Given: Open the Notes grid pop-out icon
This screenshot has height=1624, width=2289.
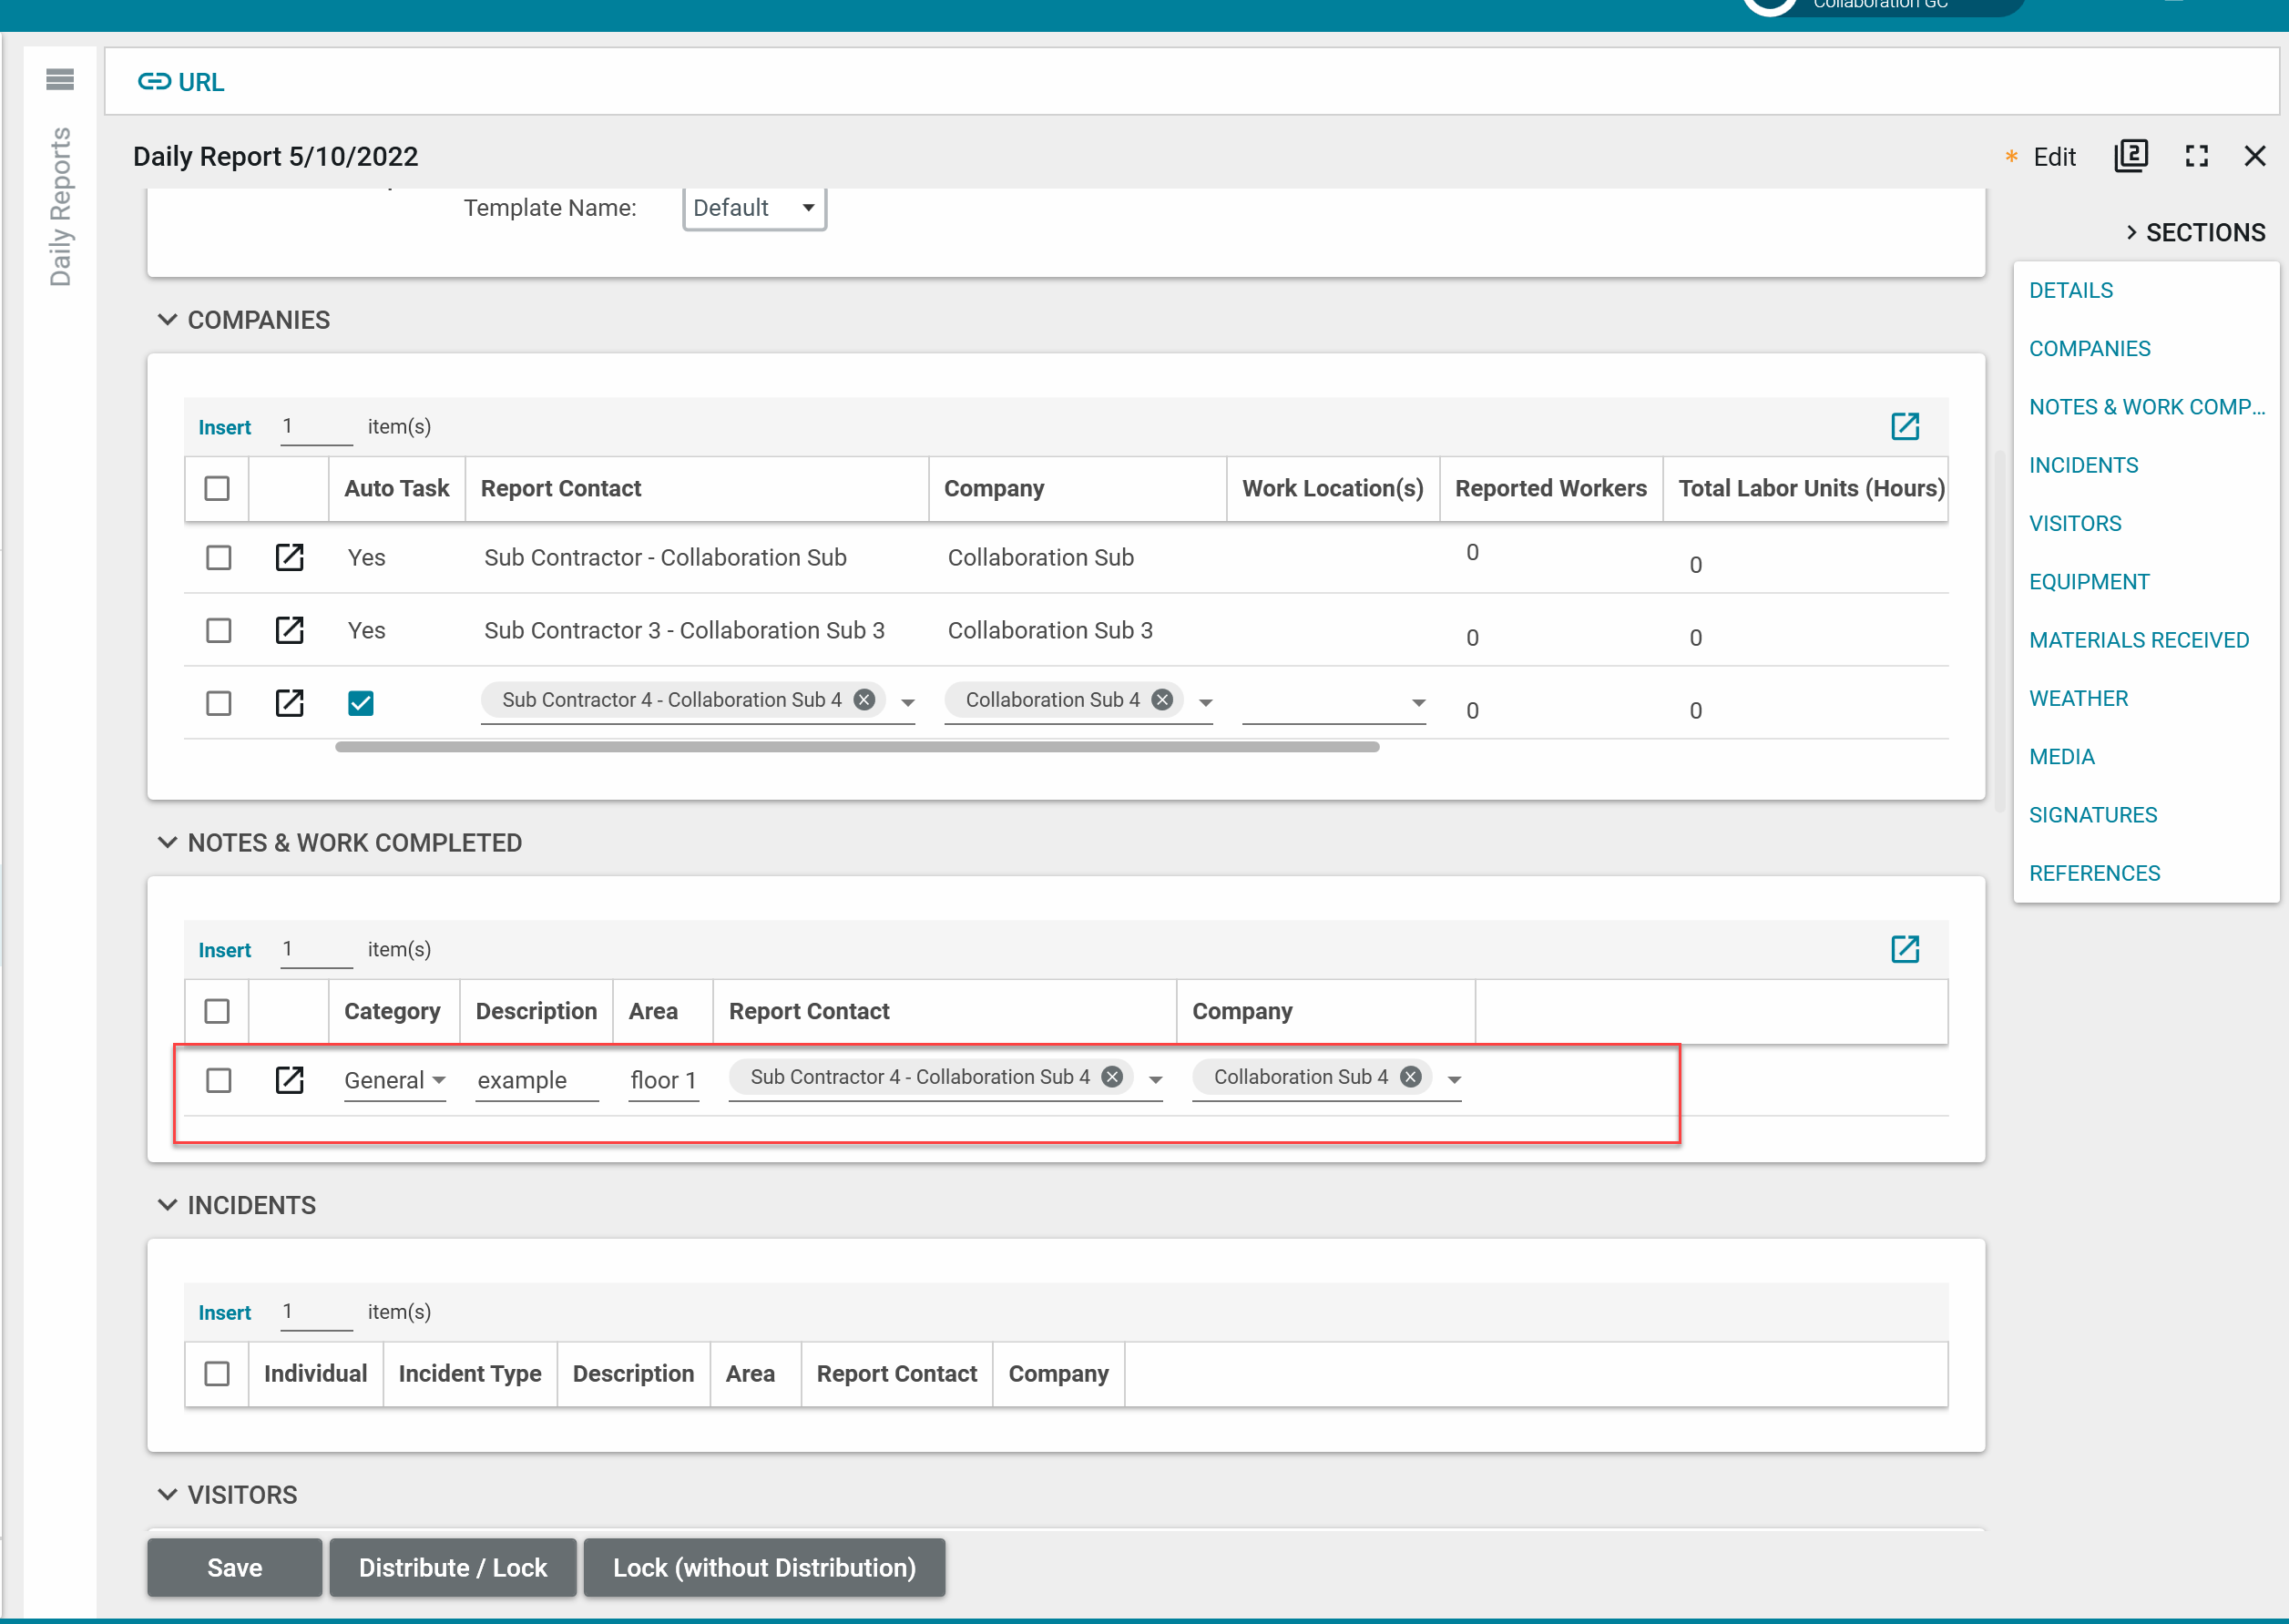Looking at the screenshot, I should coord(1904,949).
